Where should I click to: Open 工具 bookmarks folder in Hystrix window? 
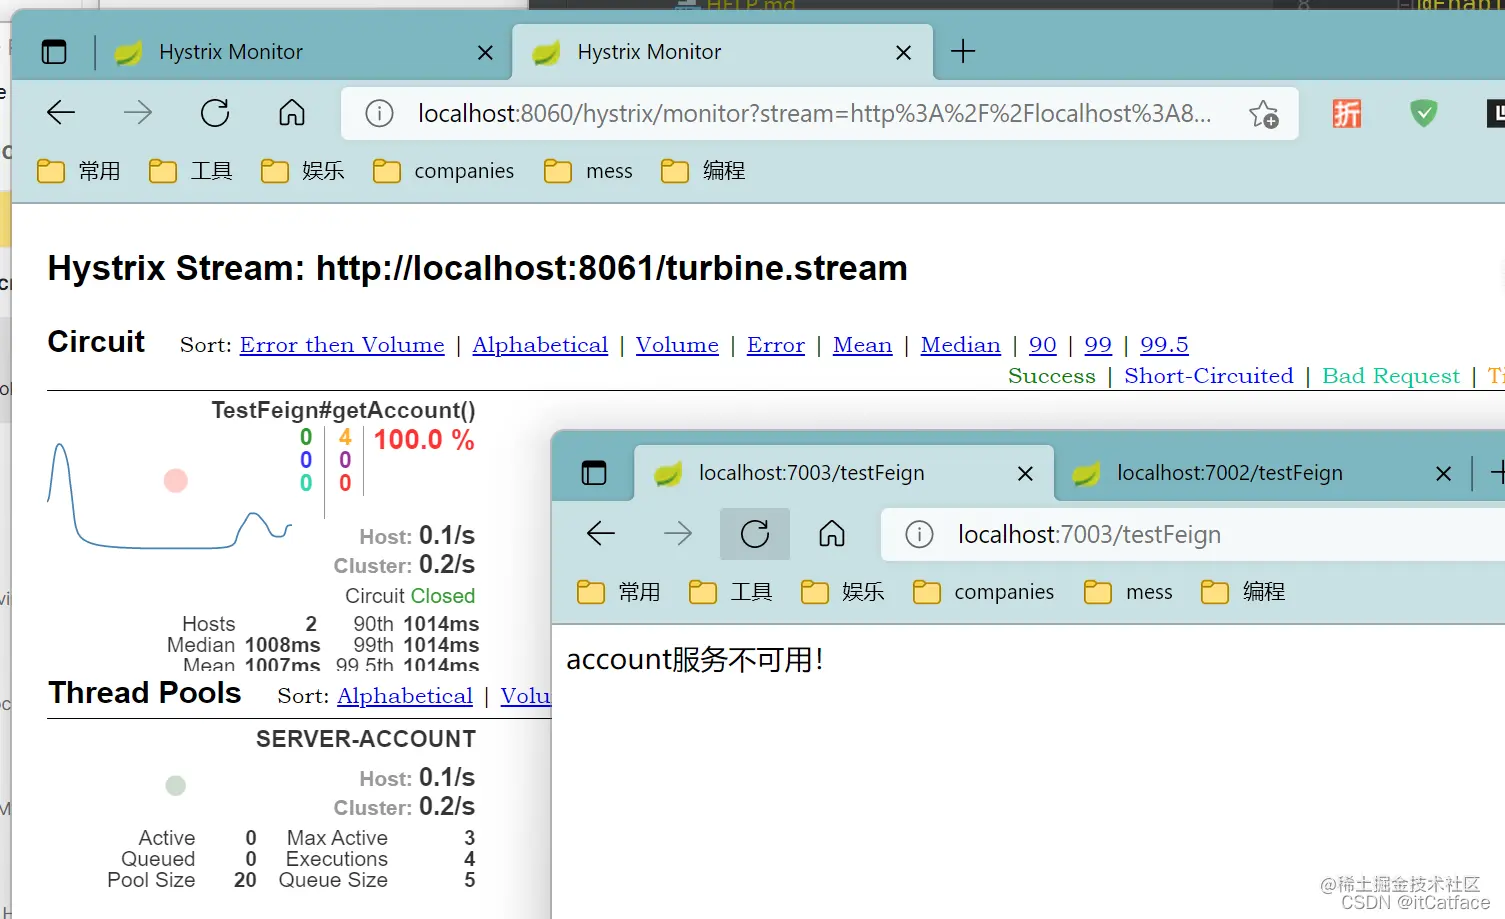pyautogui.click(x=191, y=171)
